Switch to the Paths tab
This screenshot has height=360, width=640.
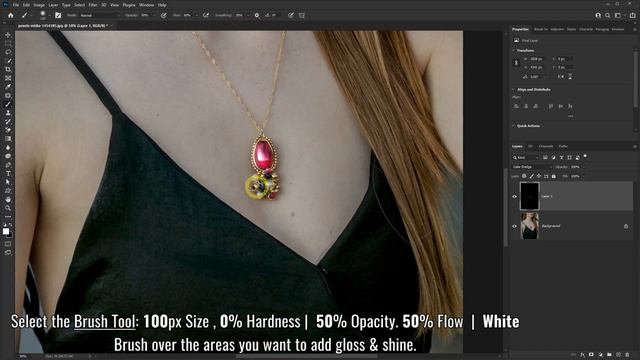coord(563,146)
